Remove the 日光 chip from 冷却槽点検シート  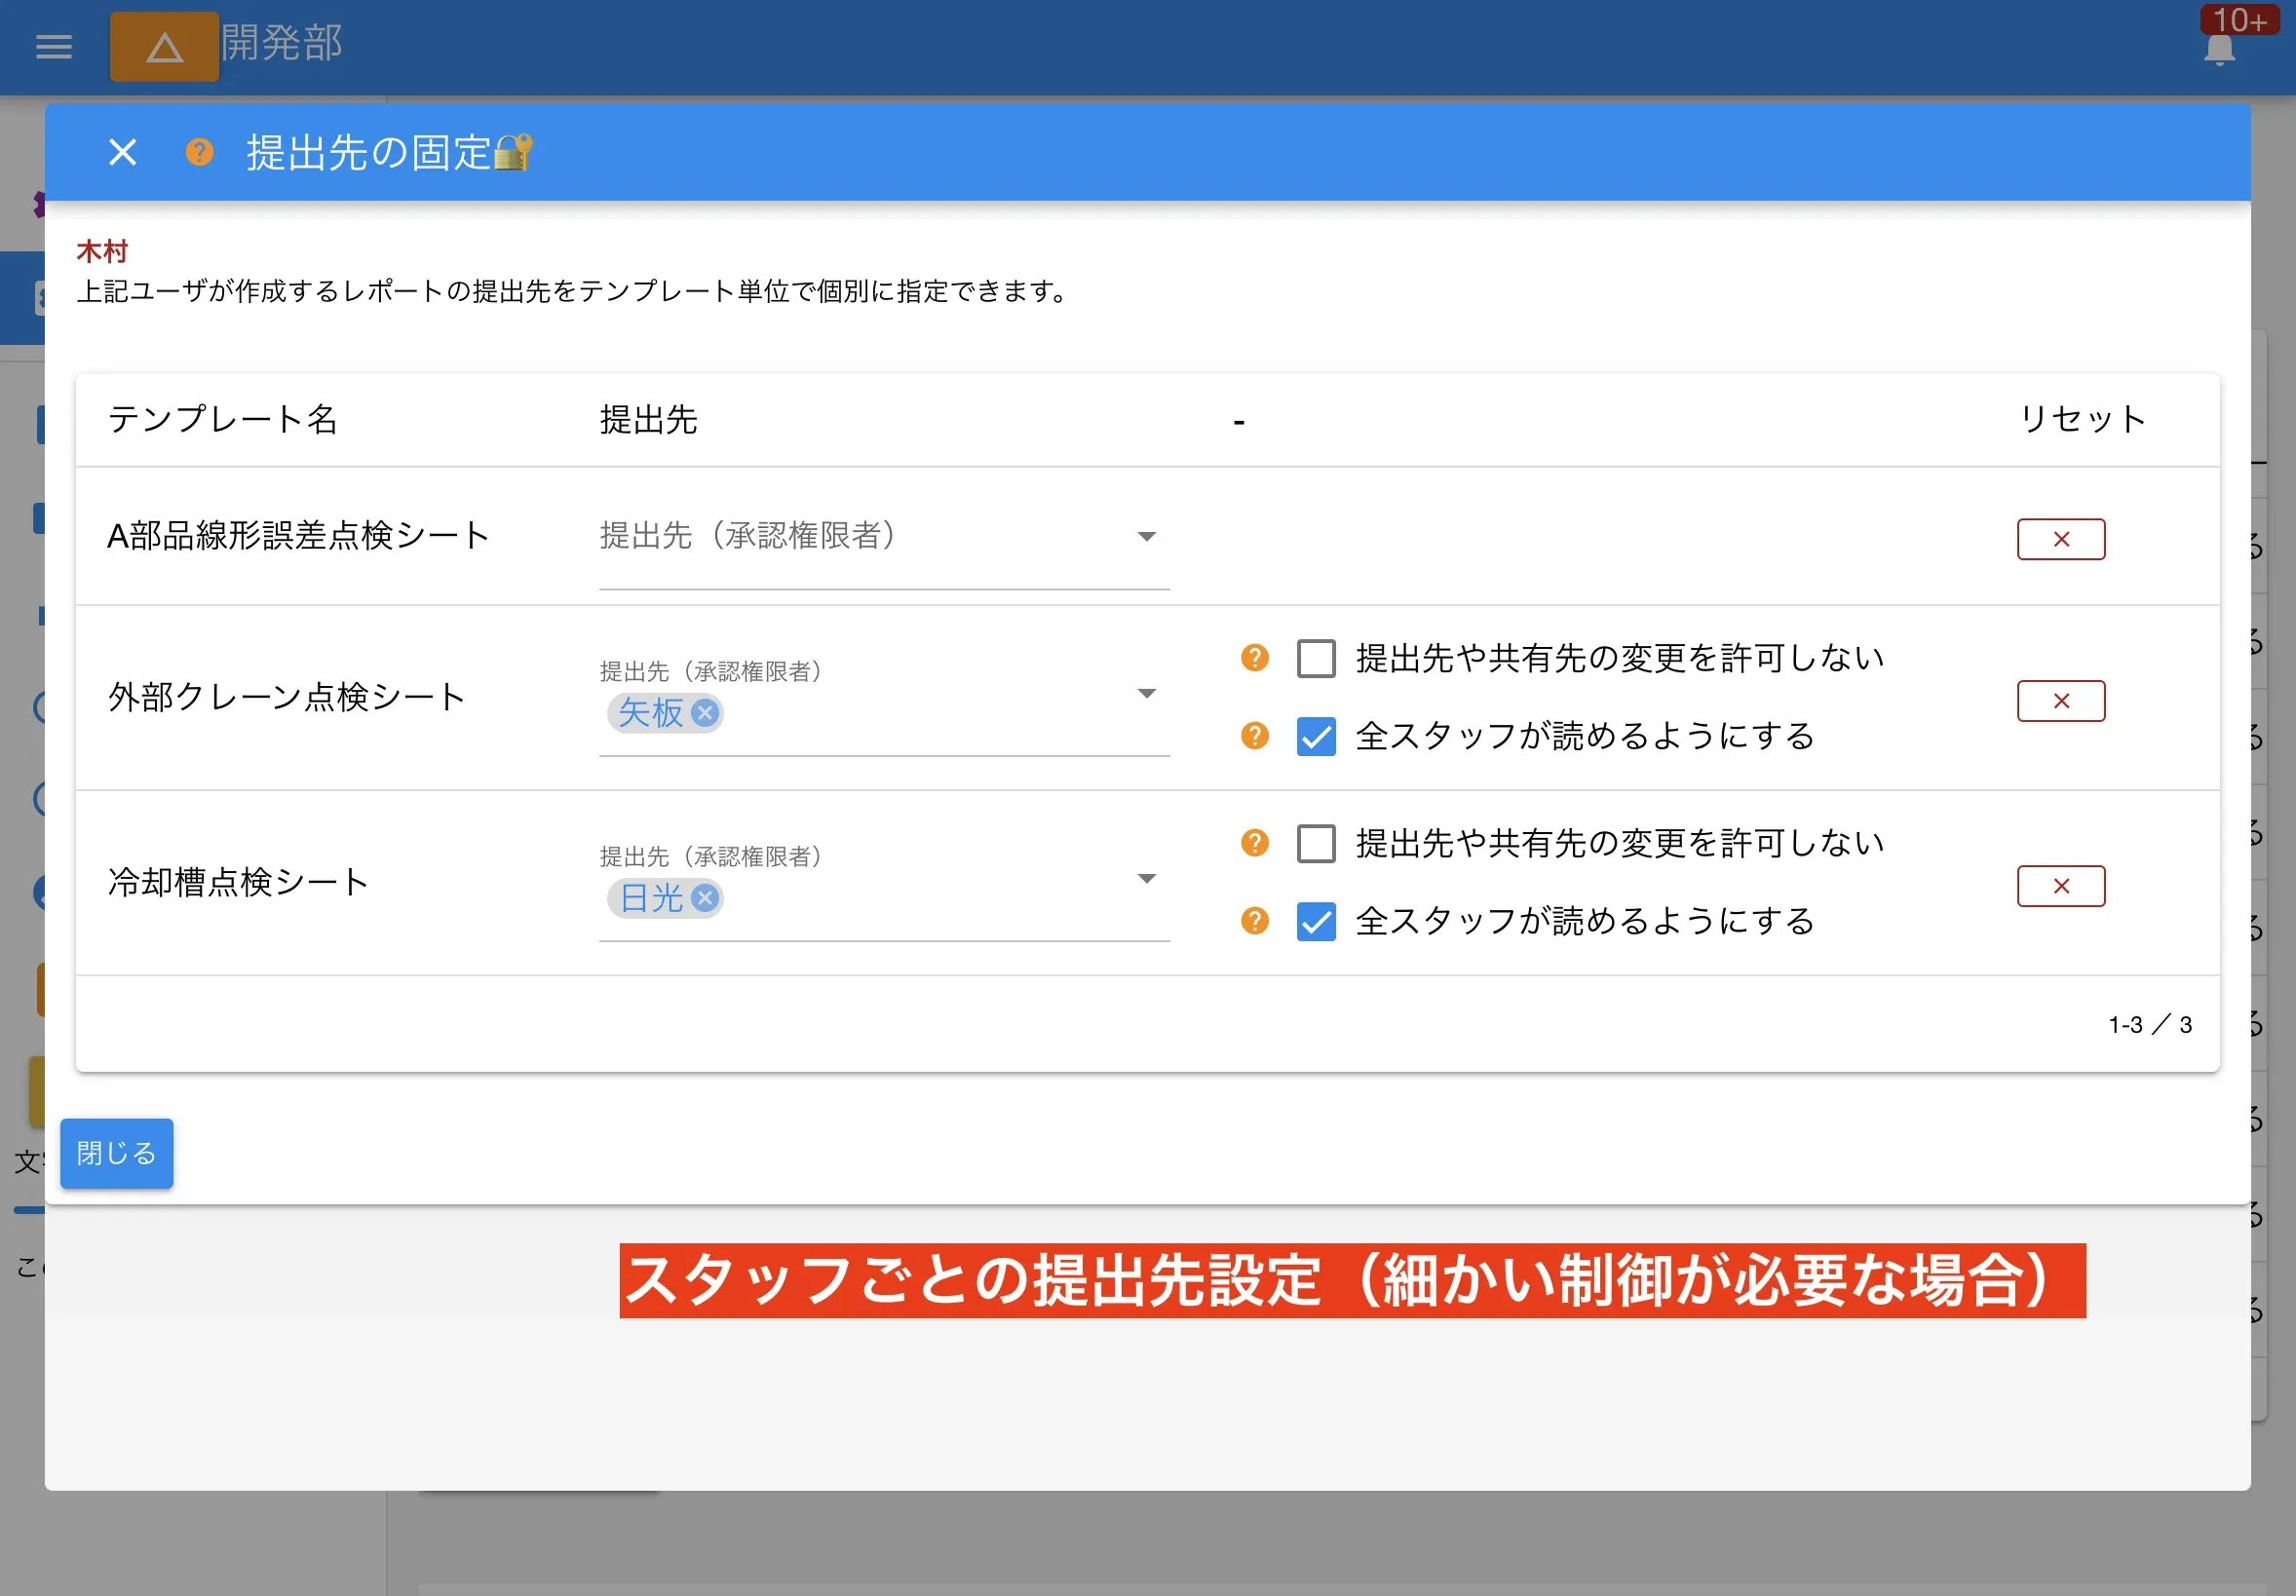[706, 899]
